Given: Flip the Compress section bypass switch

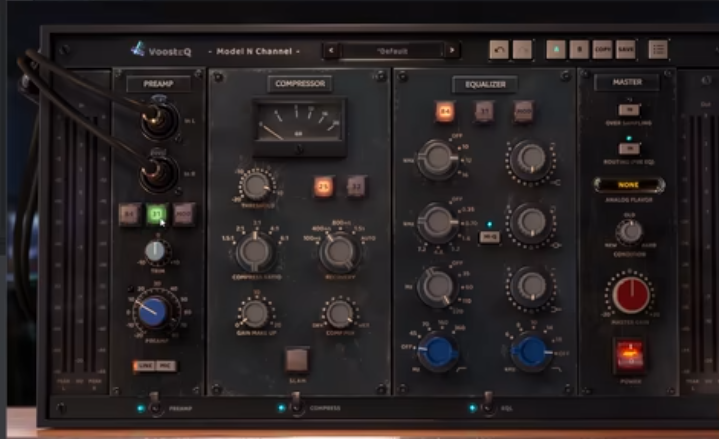Looking at the screenshot, I should point(297,404).
